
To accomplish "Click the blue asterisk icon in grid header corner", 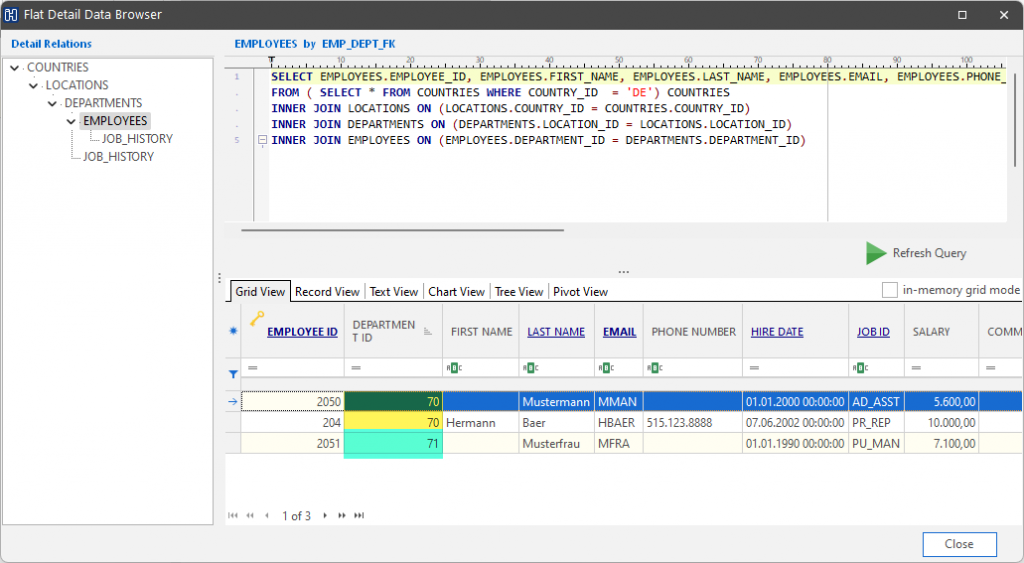I will 233,330.
